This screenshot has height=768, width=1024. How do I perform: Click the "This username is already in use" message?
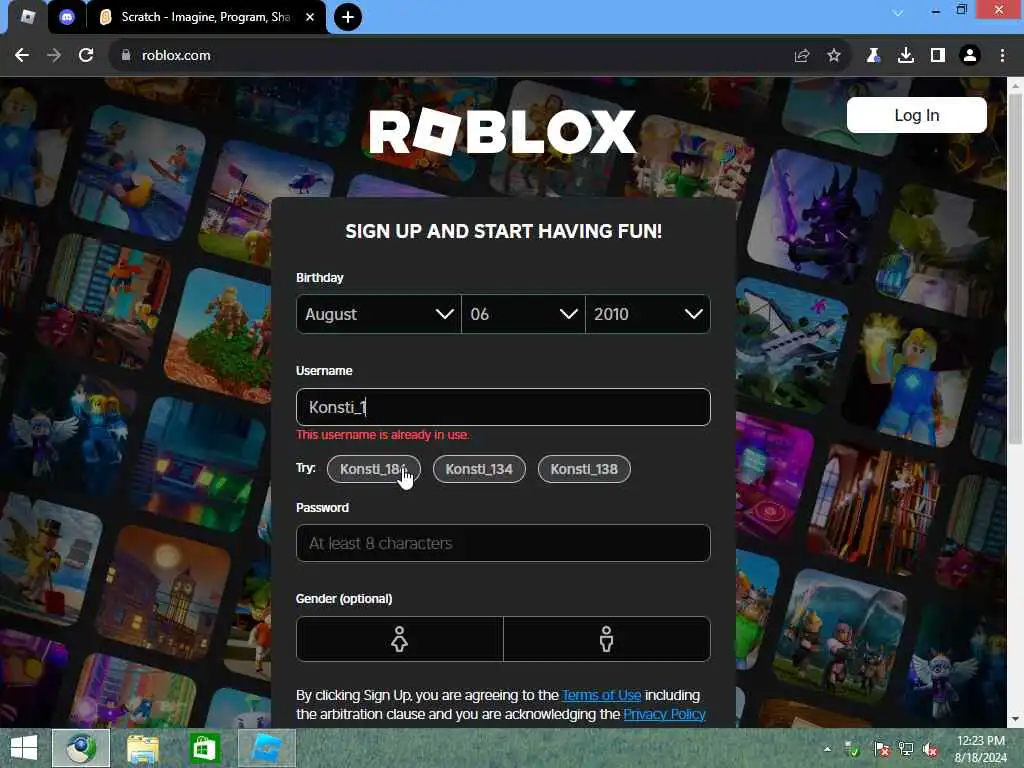click(383, 435)
